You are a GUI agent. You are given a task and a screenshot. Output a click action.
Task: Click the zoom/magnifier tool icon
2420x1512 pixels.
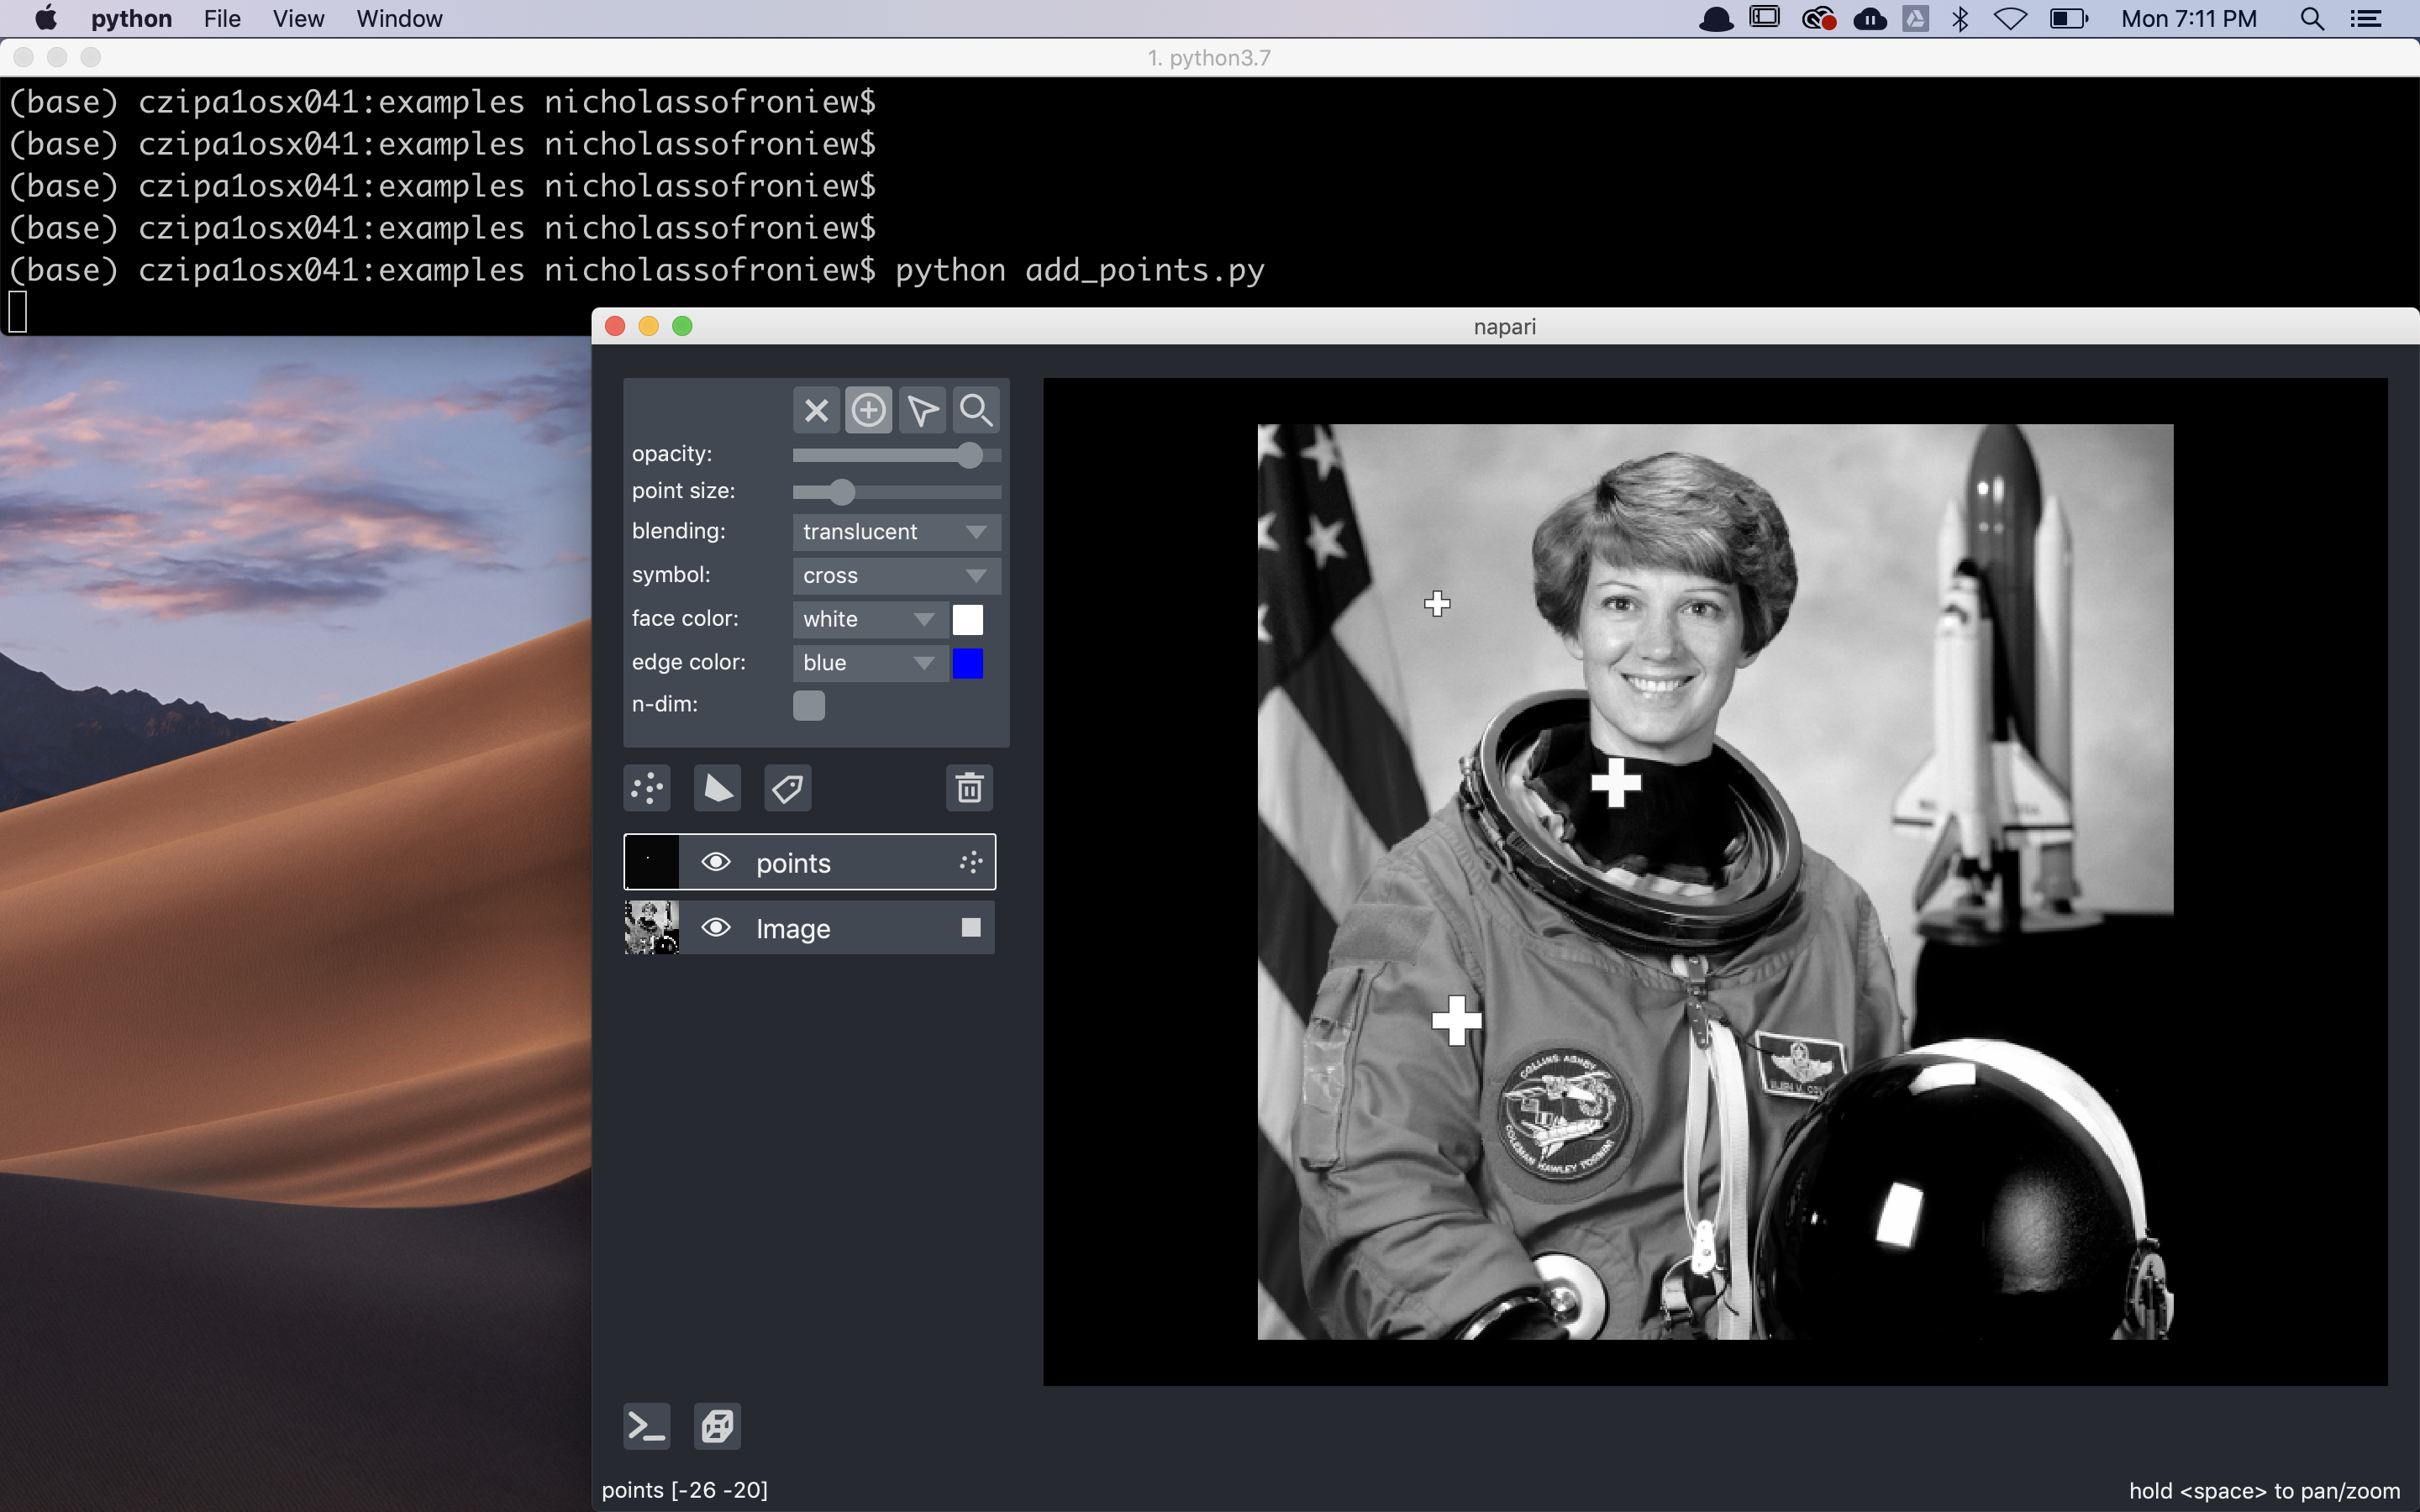coord(976,409)
